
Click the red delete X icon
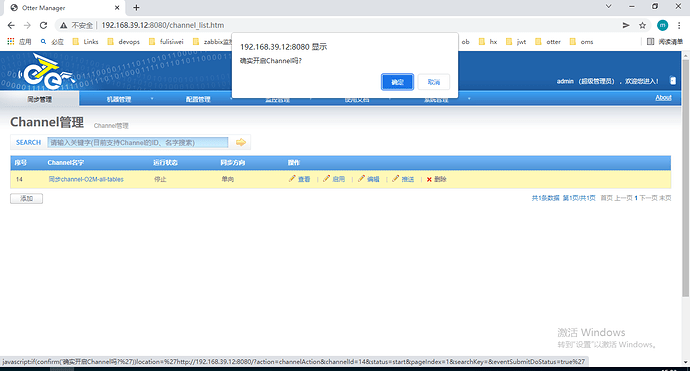(x=429, y=180)
